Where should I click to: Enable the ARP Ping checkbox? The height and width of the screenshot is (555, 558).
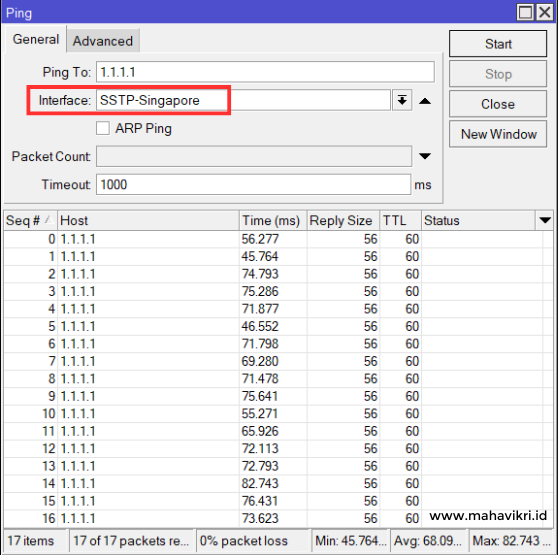tap(103, 128)
